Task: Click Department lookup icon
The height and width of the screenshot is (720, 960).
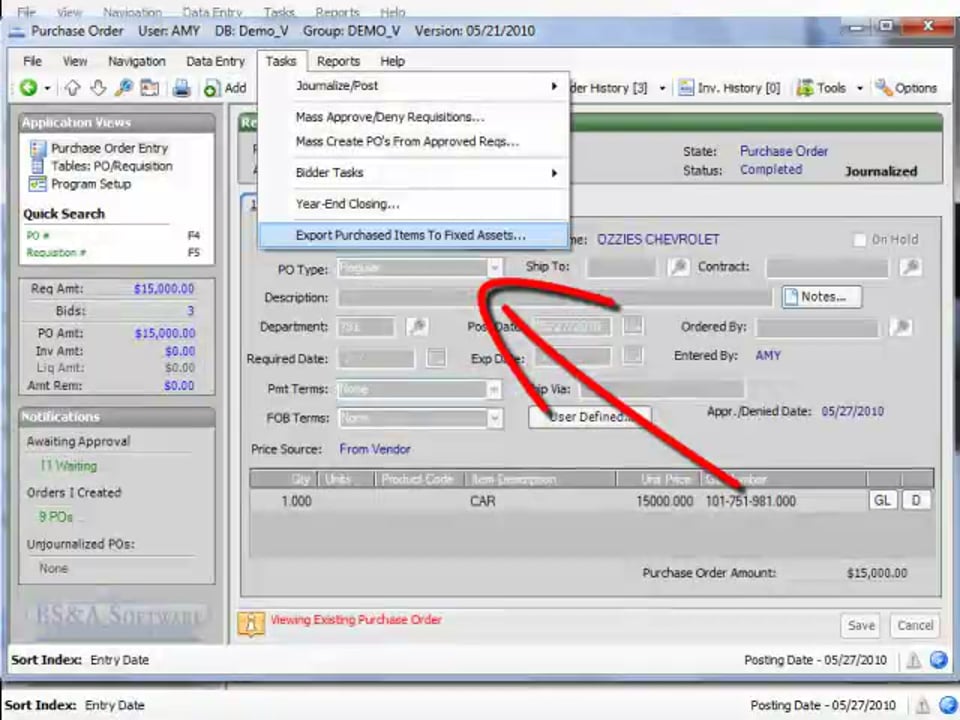Action: (x=418, y=326)
